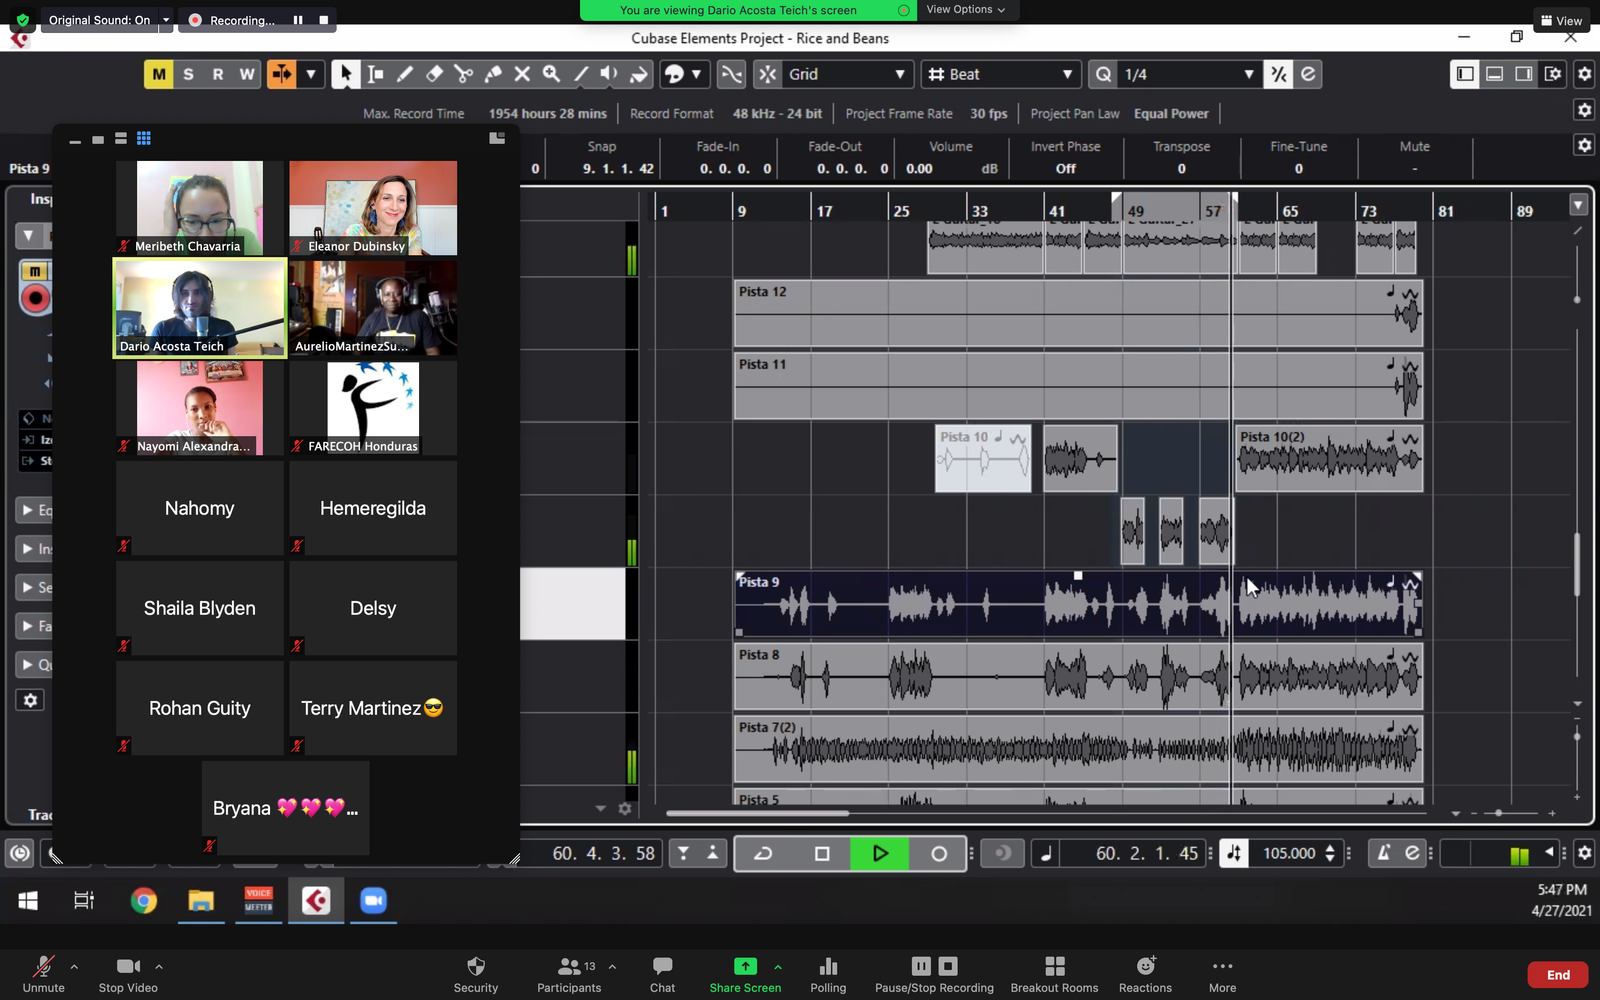This screenshot has width=1600, height=1000.
Task: Open the Zoom Participants panel
Action: click(569, 974)
